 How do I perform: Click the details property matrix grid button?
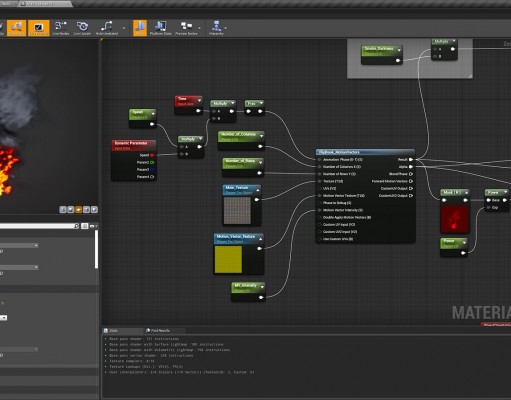(x=85, y=226)
